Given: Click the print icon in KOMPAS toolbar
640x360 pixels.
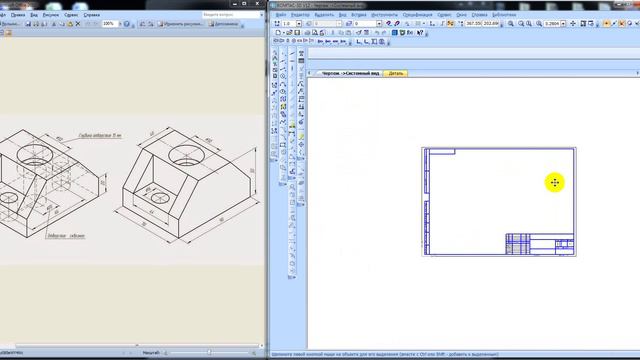Looking at the screenshot, I should point(307,33).
